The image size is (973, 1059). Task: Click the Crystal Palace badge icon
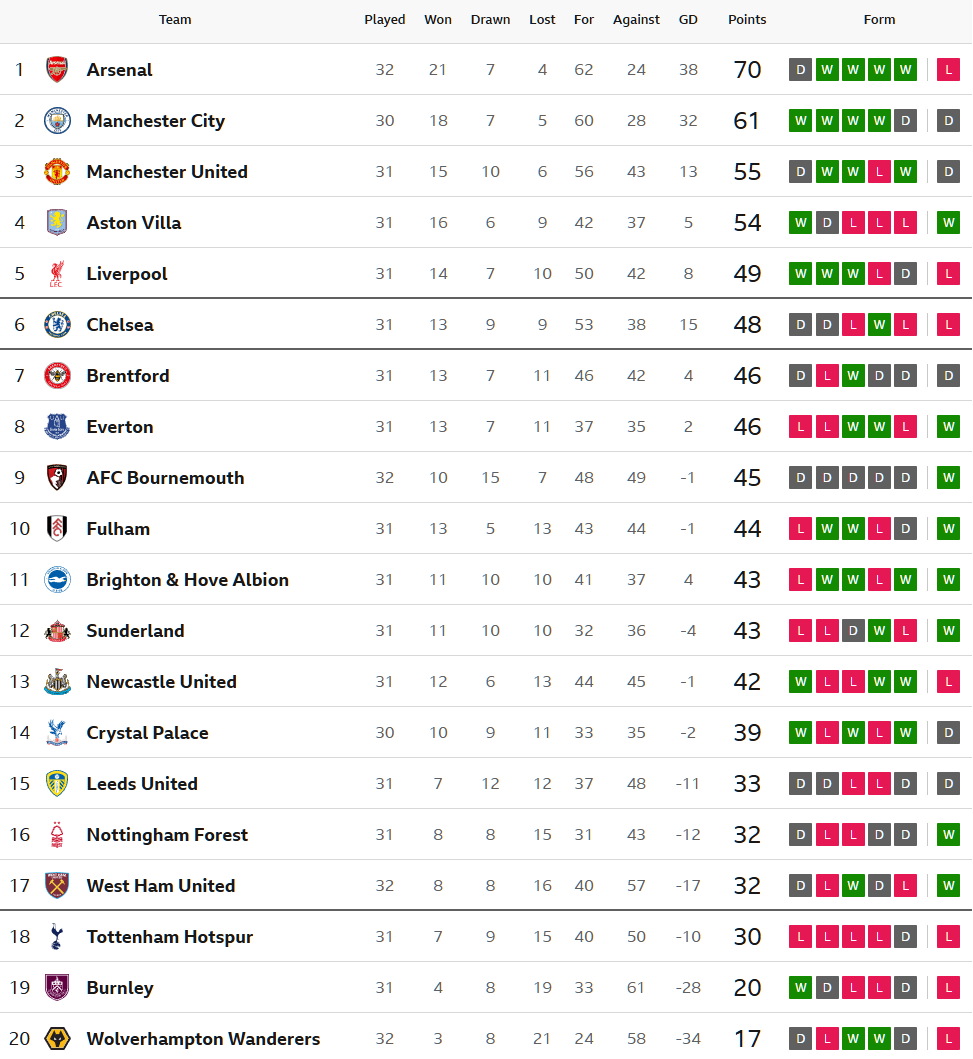point(57,733)
